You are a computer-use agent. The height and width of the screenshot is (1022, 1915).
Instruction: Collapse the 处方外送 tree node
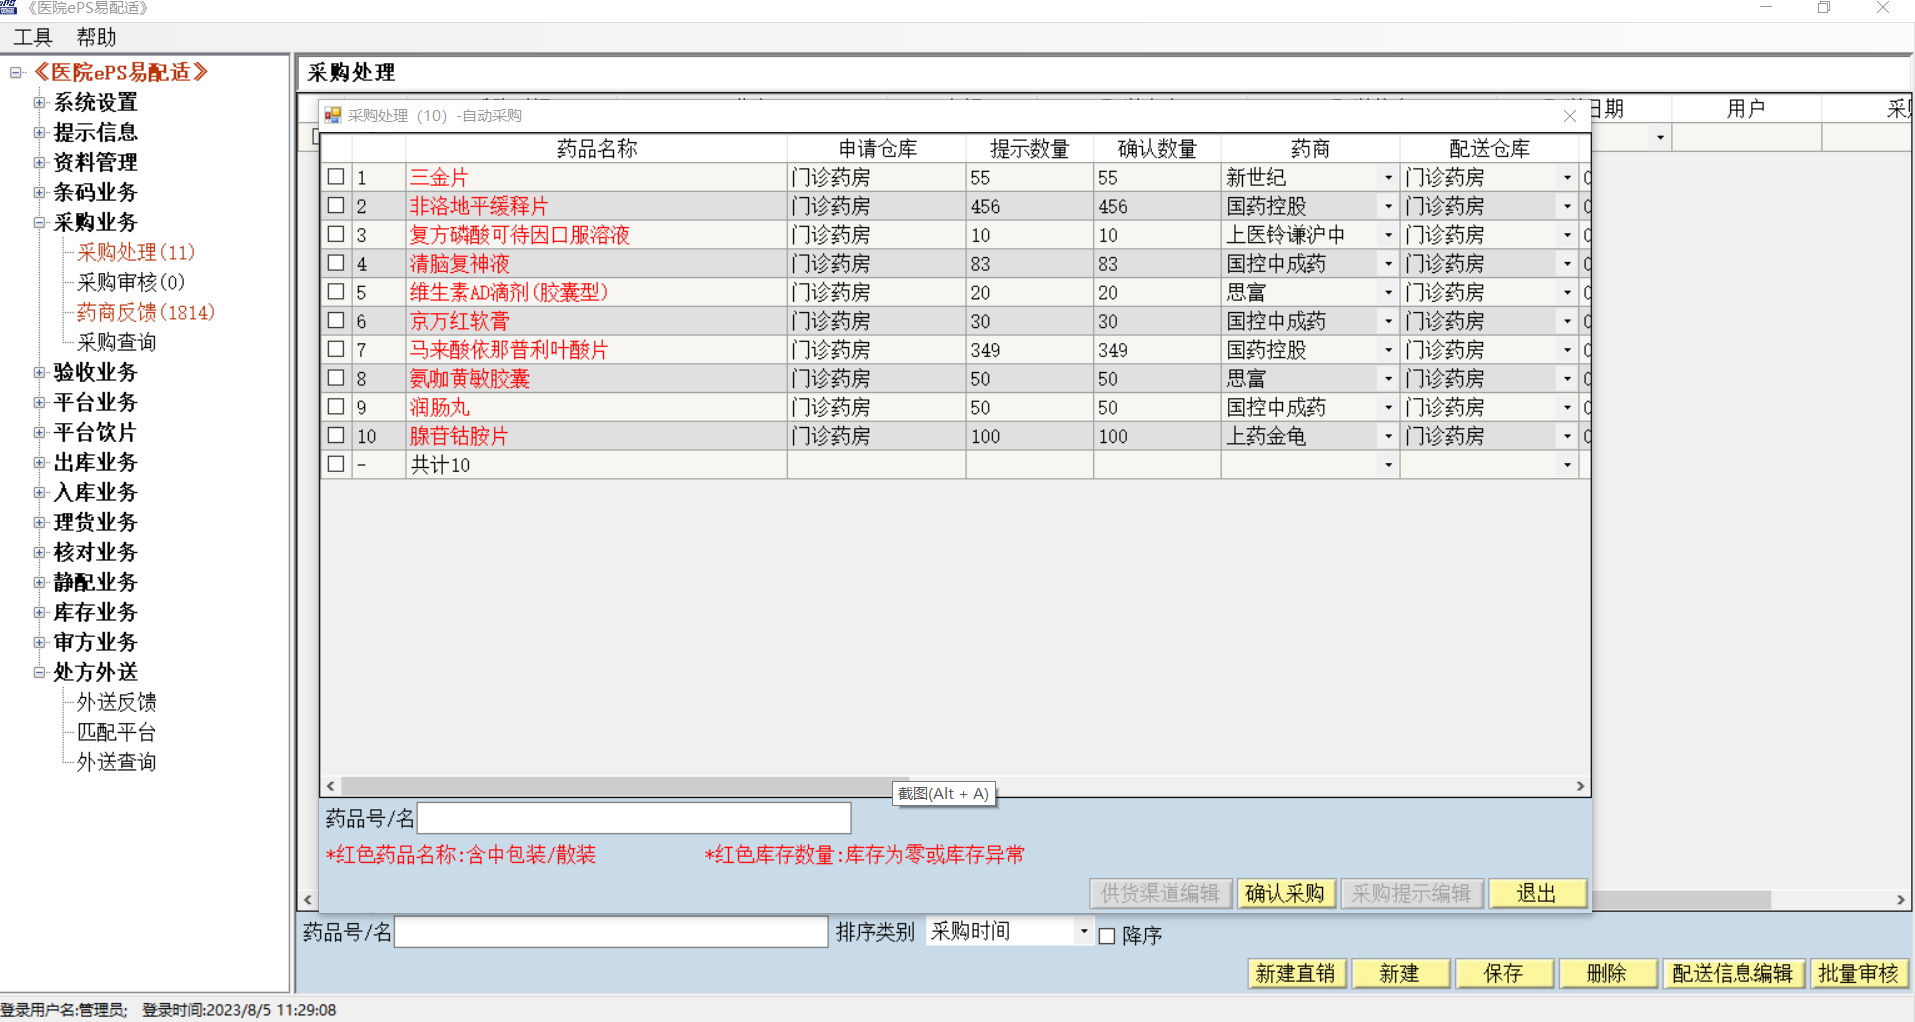(x=39, y=672)
